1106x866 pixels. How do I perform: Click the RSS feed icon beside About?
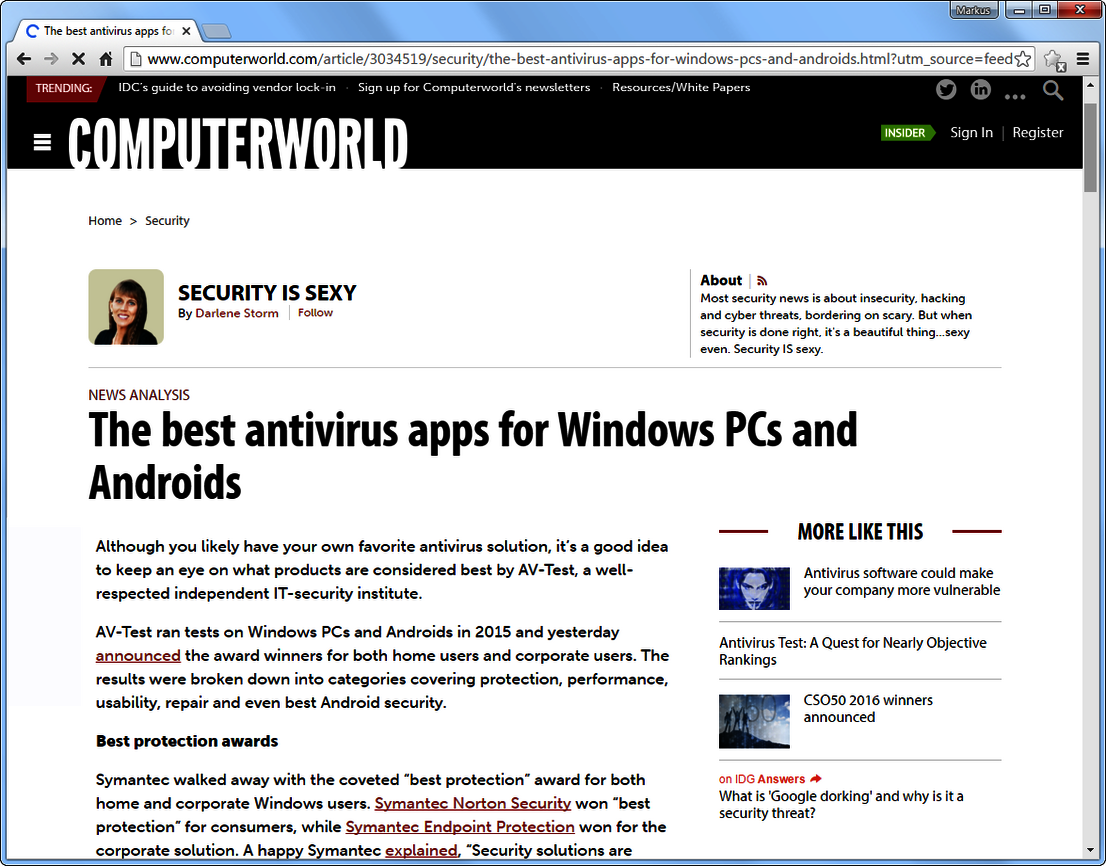pyautogui.click(x=762, y=281)
